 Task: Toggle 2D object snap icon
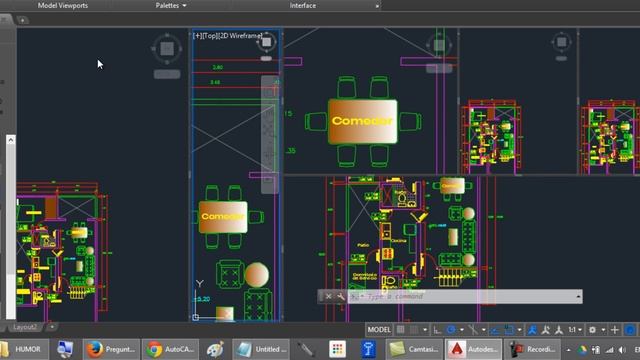[x=509, y=330]
